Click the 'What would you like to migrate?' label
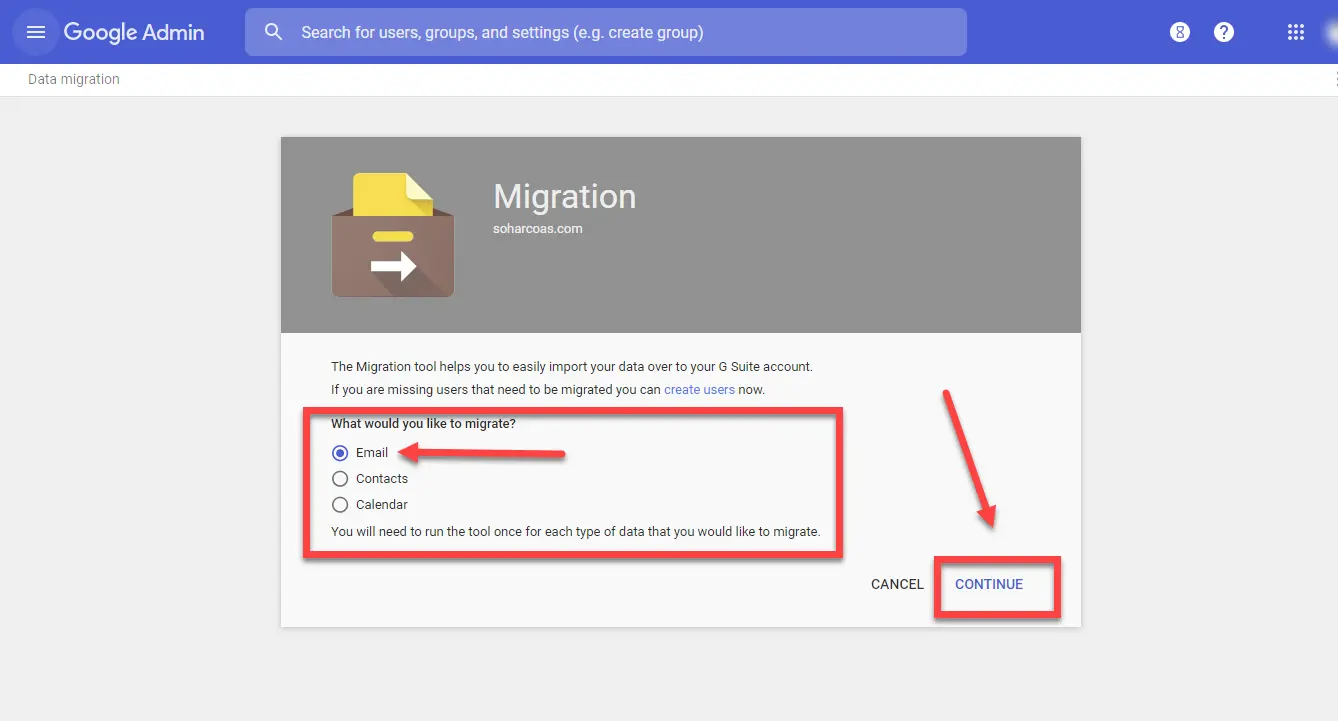The width and height of the screenshot is (1338, 721). pos(423,424)
